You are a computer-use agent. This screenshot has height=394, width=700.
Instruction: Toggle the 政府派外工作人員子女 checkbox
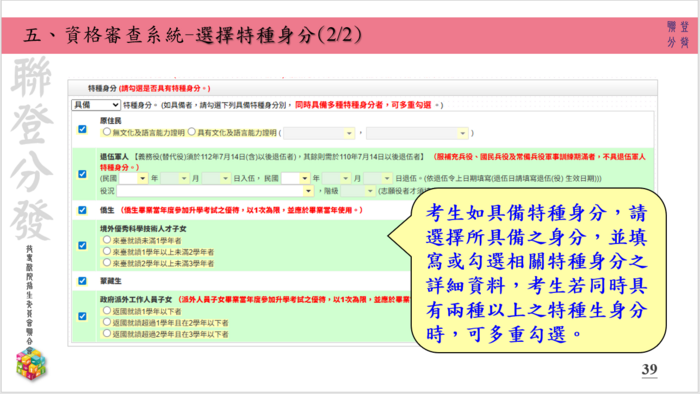coord(82,316)
